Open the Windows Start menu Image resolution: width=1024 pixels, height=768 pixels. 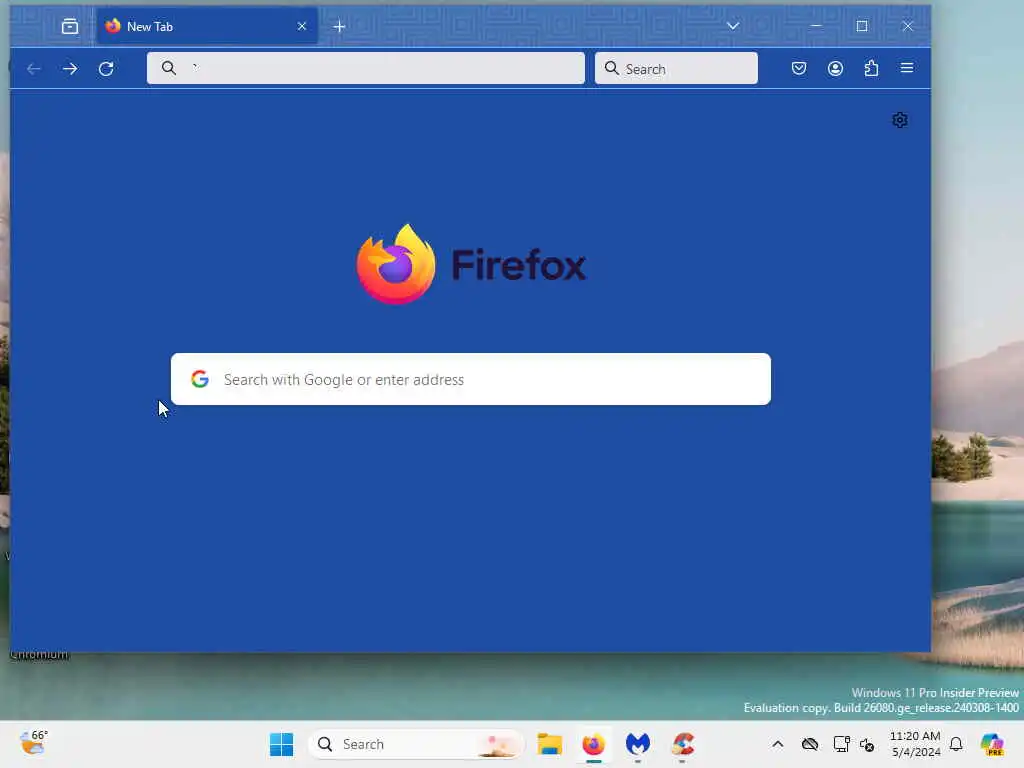pos(281,744)
